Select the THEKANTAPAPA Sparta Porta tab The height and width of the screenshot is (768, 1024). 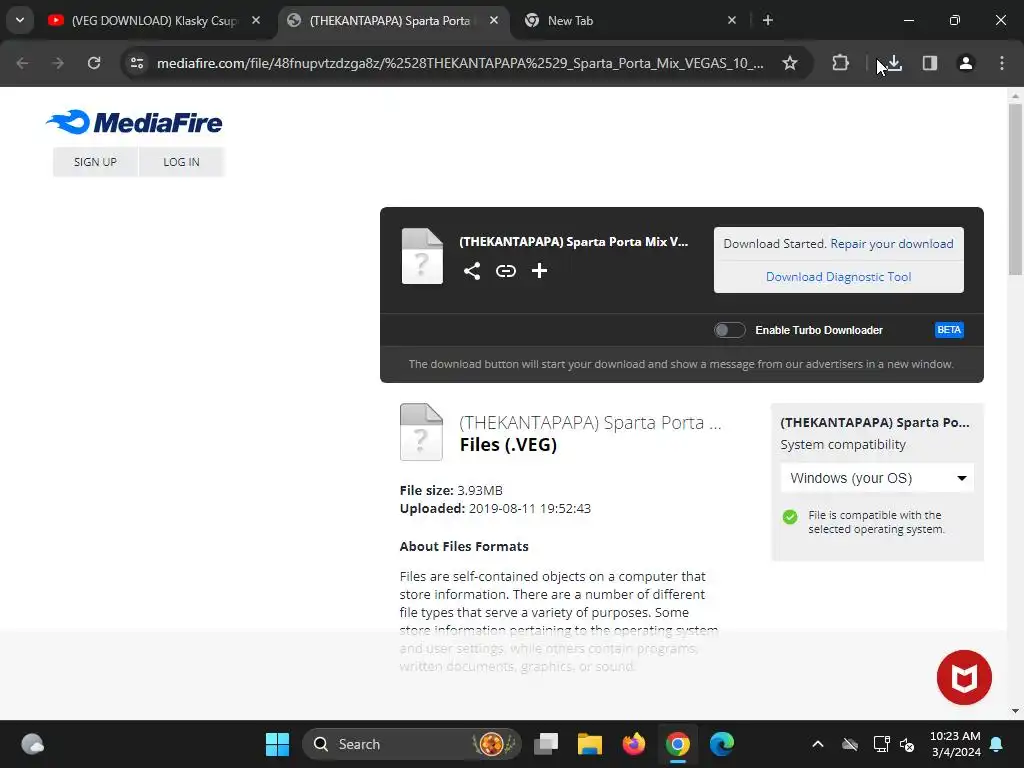(x=389, y=20)
